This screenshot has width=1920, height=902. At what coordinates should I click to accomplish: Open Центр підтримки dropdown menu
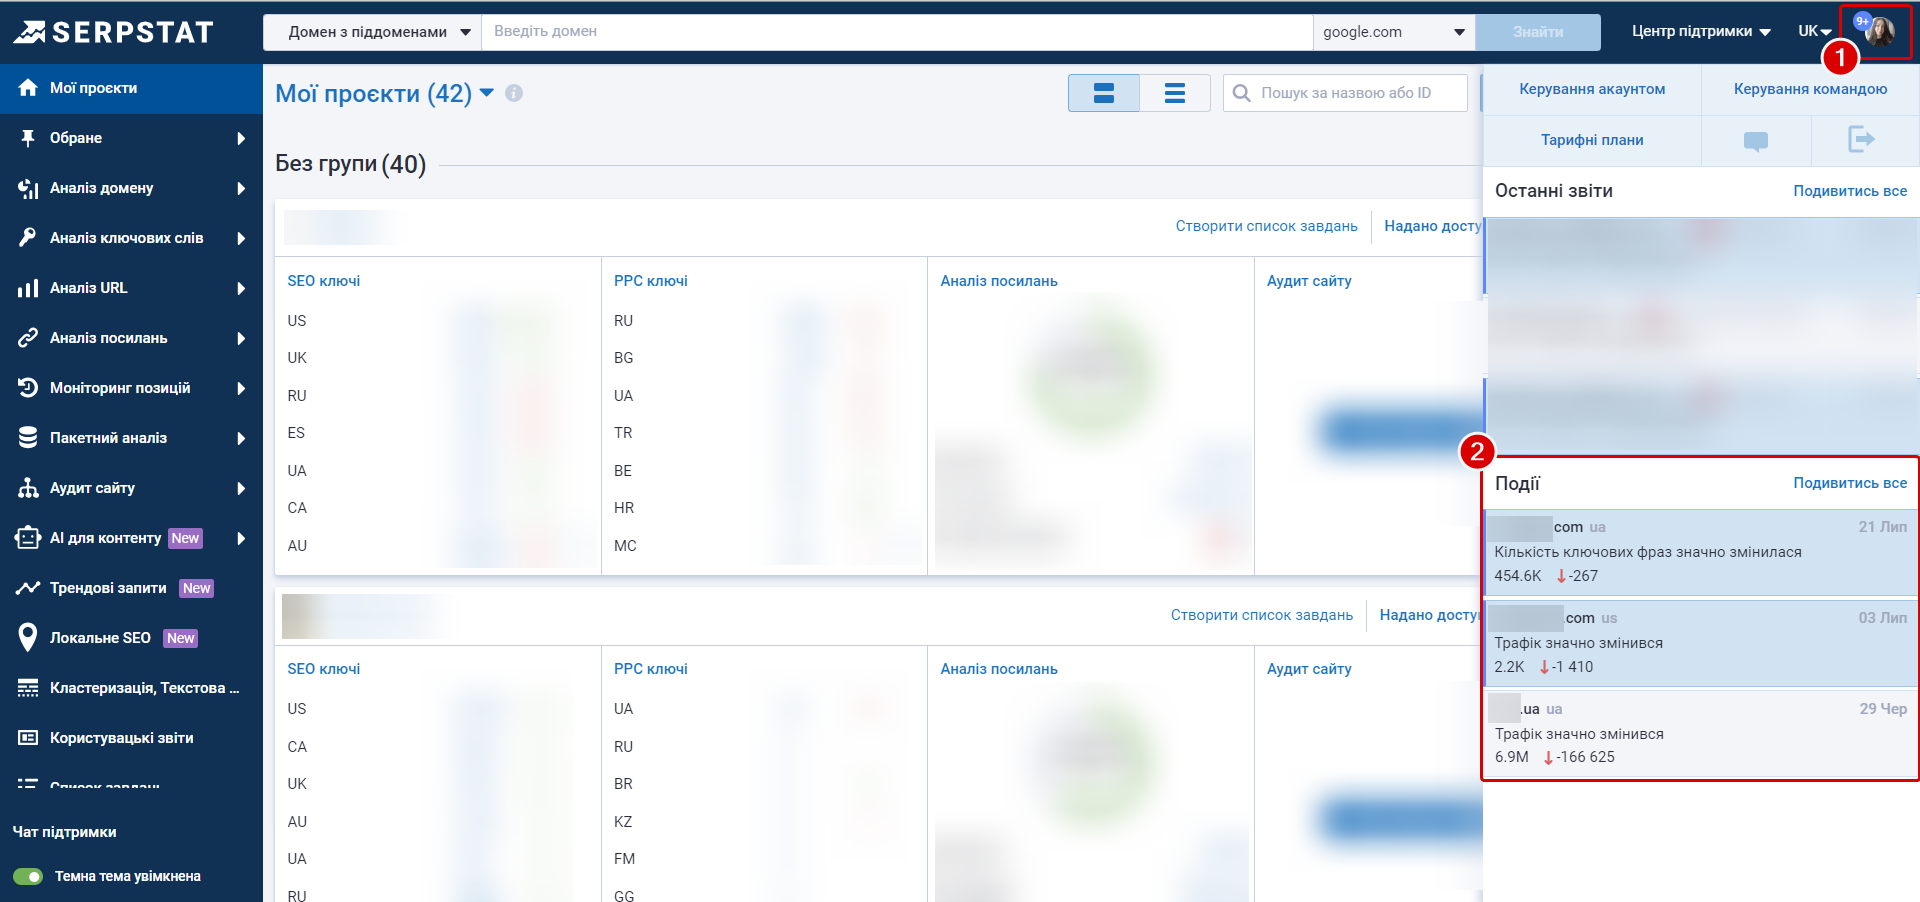[x=1700, y=31]
